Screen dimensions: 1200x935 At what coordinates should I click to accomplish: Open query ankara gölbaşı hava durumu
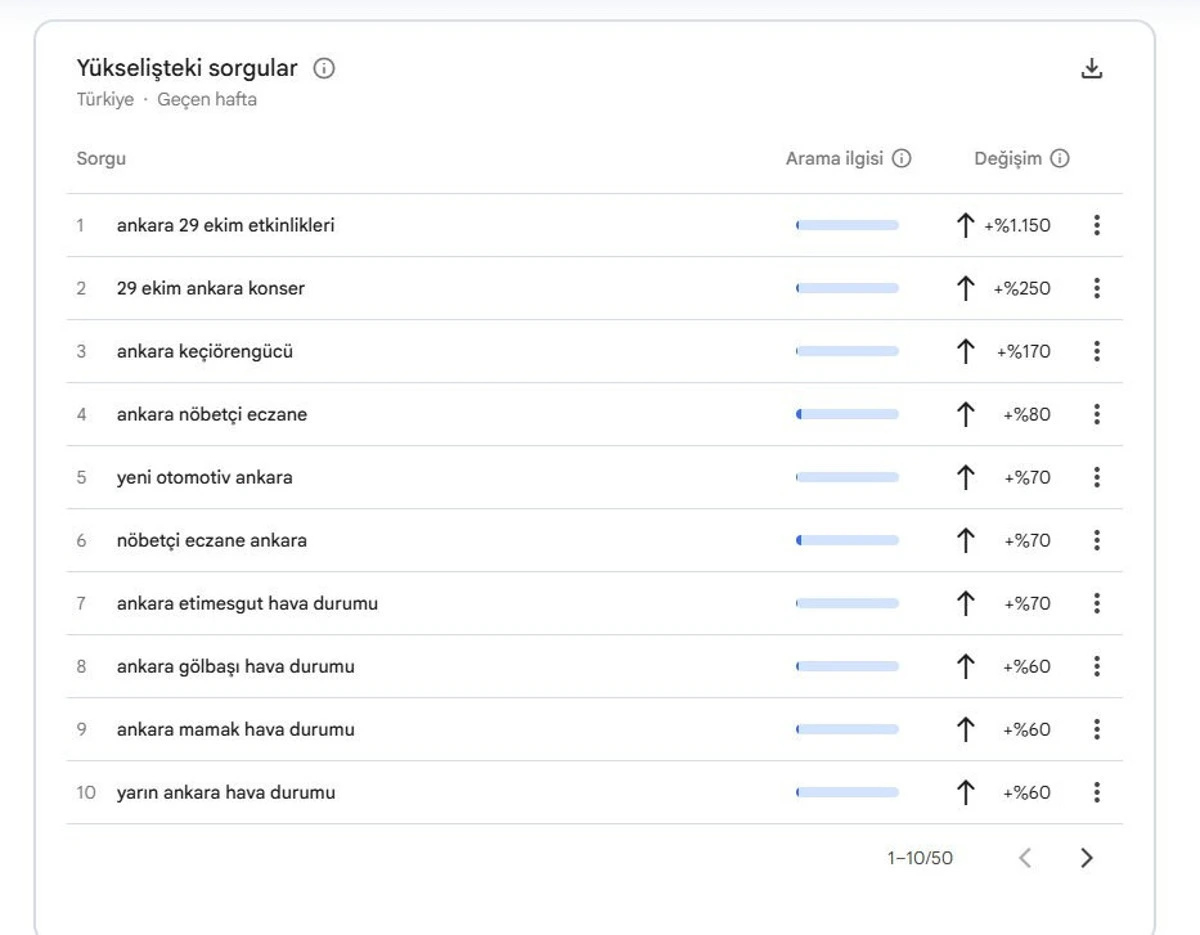coord(235,667)
